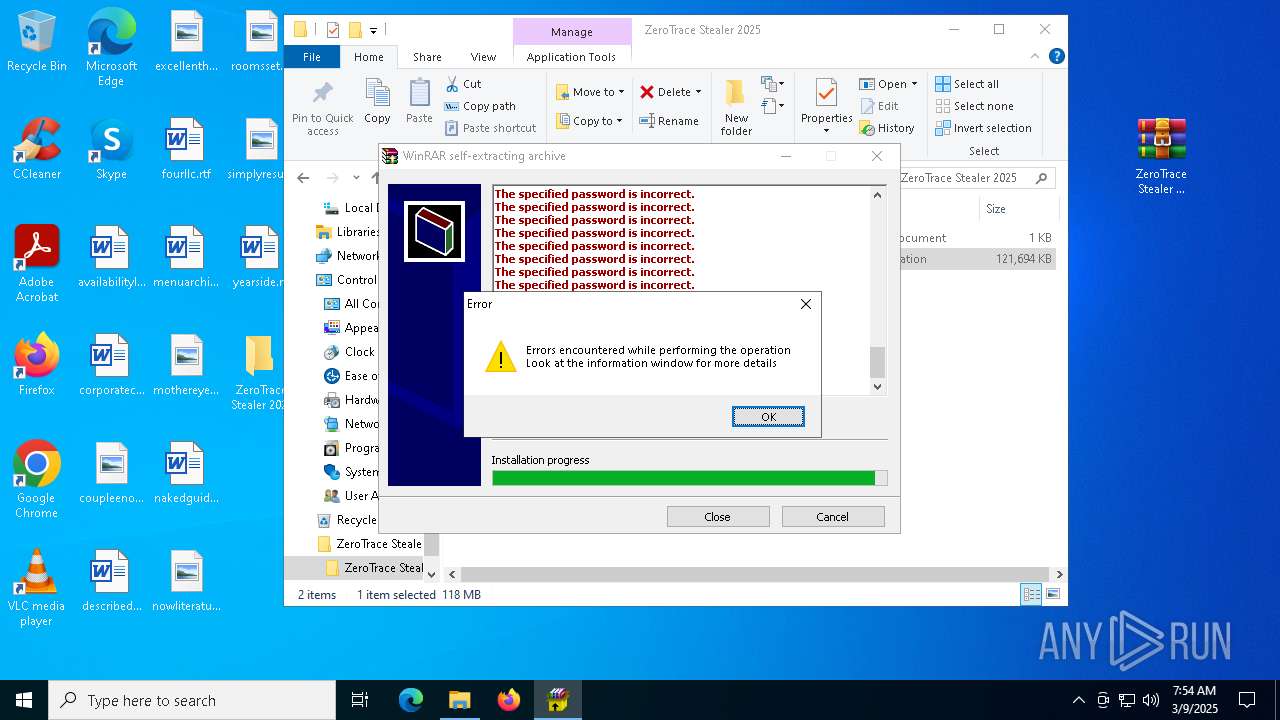The image size is (1280, 720).
Task: Open Skype desktop shortcut
Action: [x=111, y=149]
